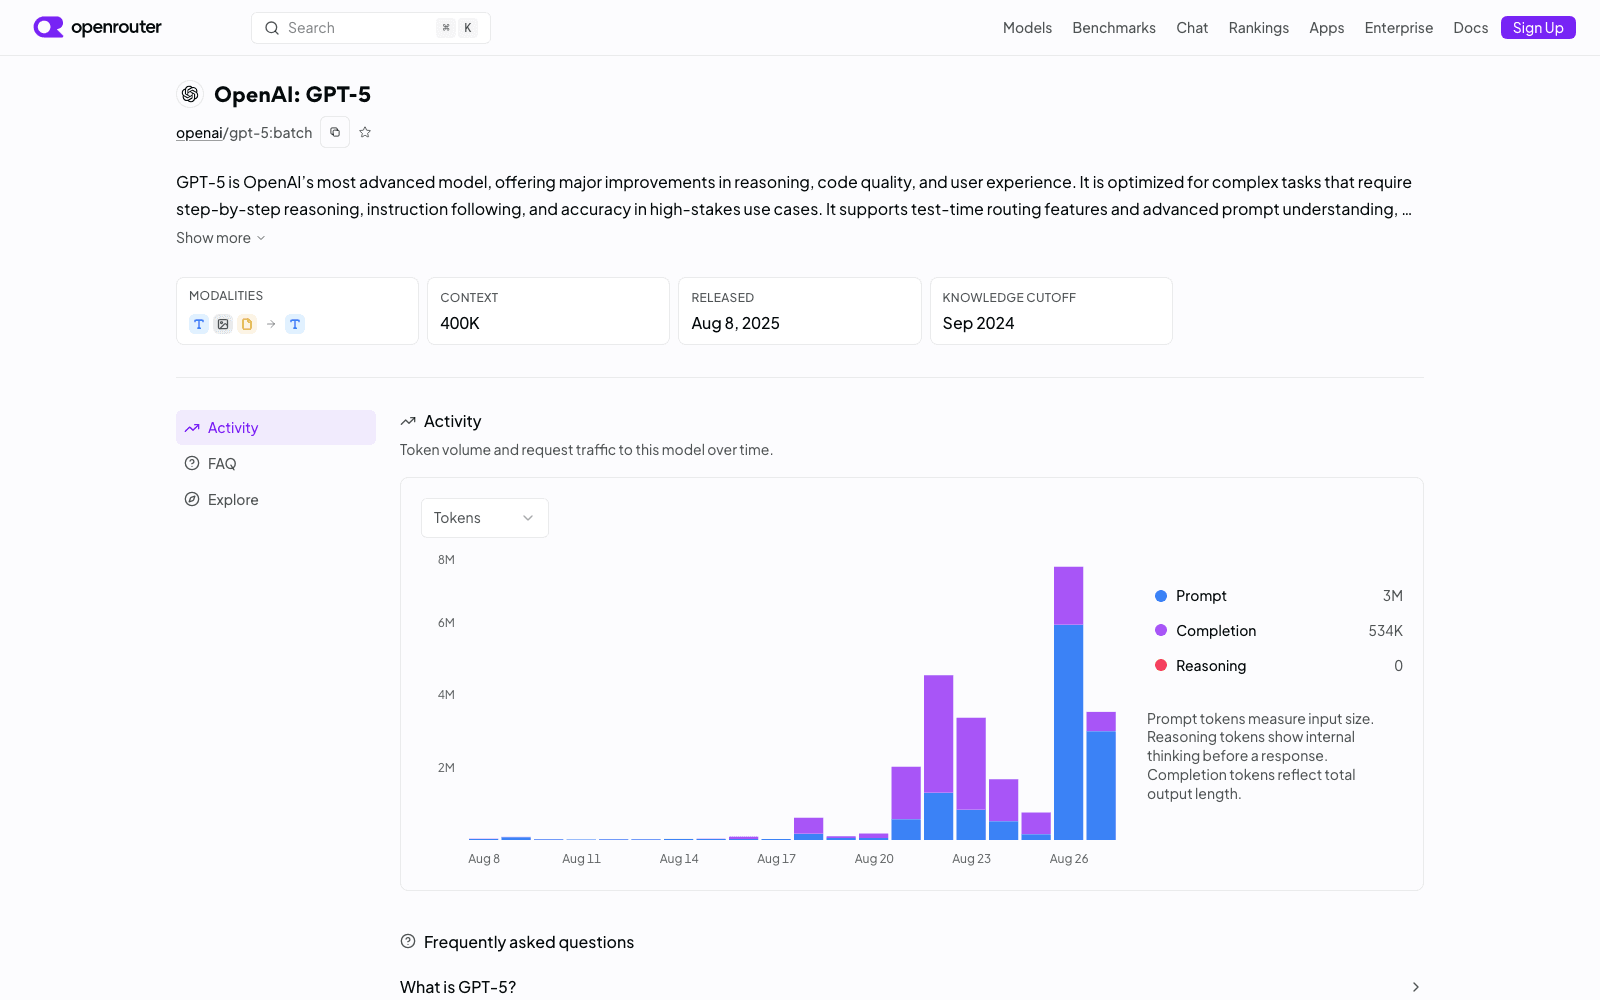Click the 'MODALITIES' card label
Image resolution: width=1600 pixels, height=1000 pixels.
click(226, 296)
